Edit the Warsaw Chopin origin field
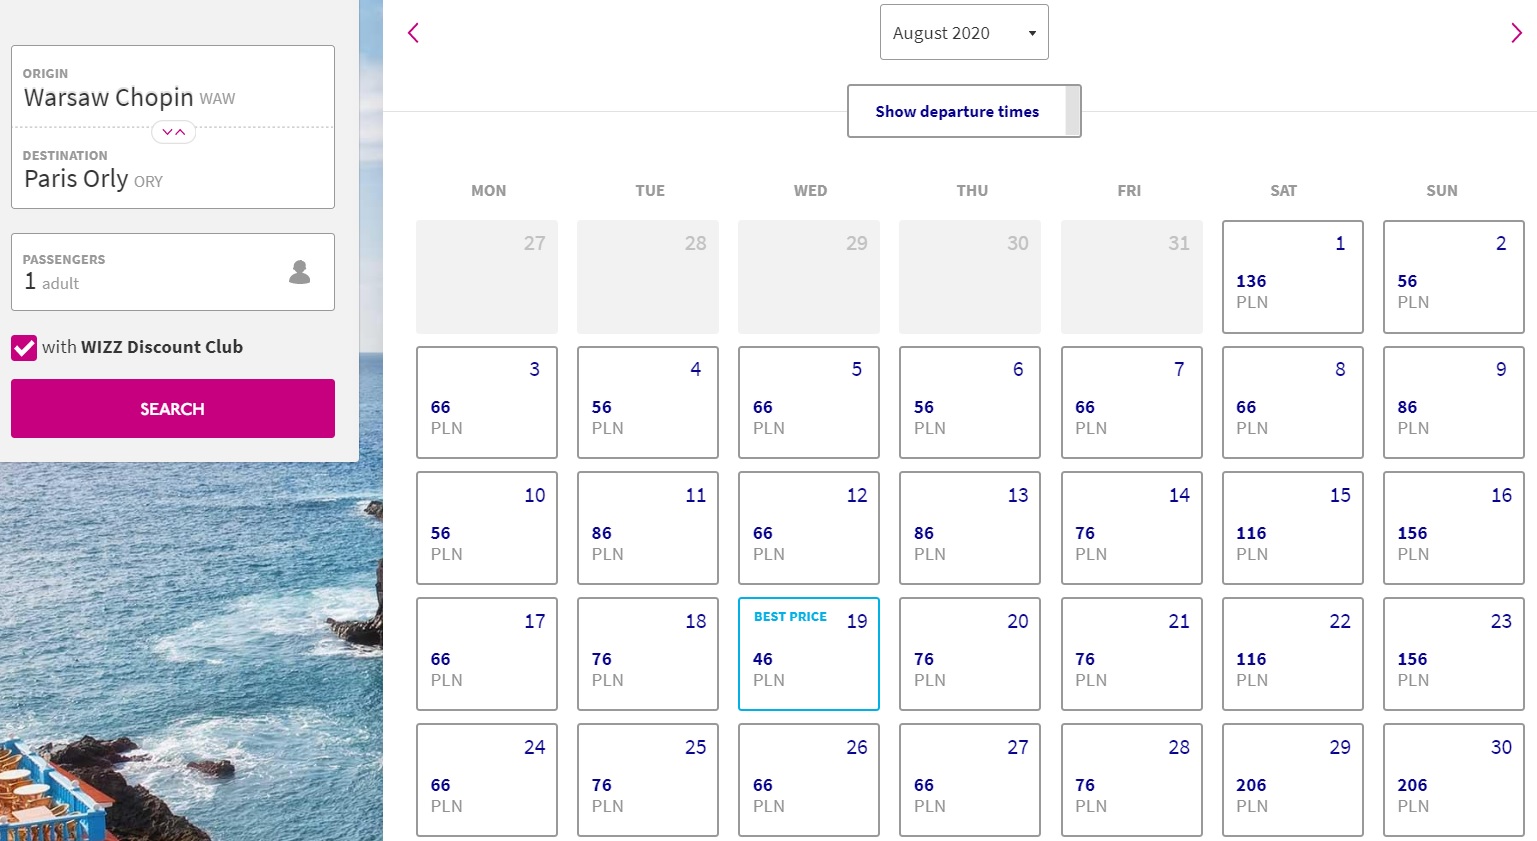 [x=173, y=87]
